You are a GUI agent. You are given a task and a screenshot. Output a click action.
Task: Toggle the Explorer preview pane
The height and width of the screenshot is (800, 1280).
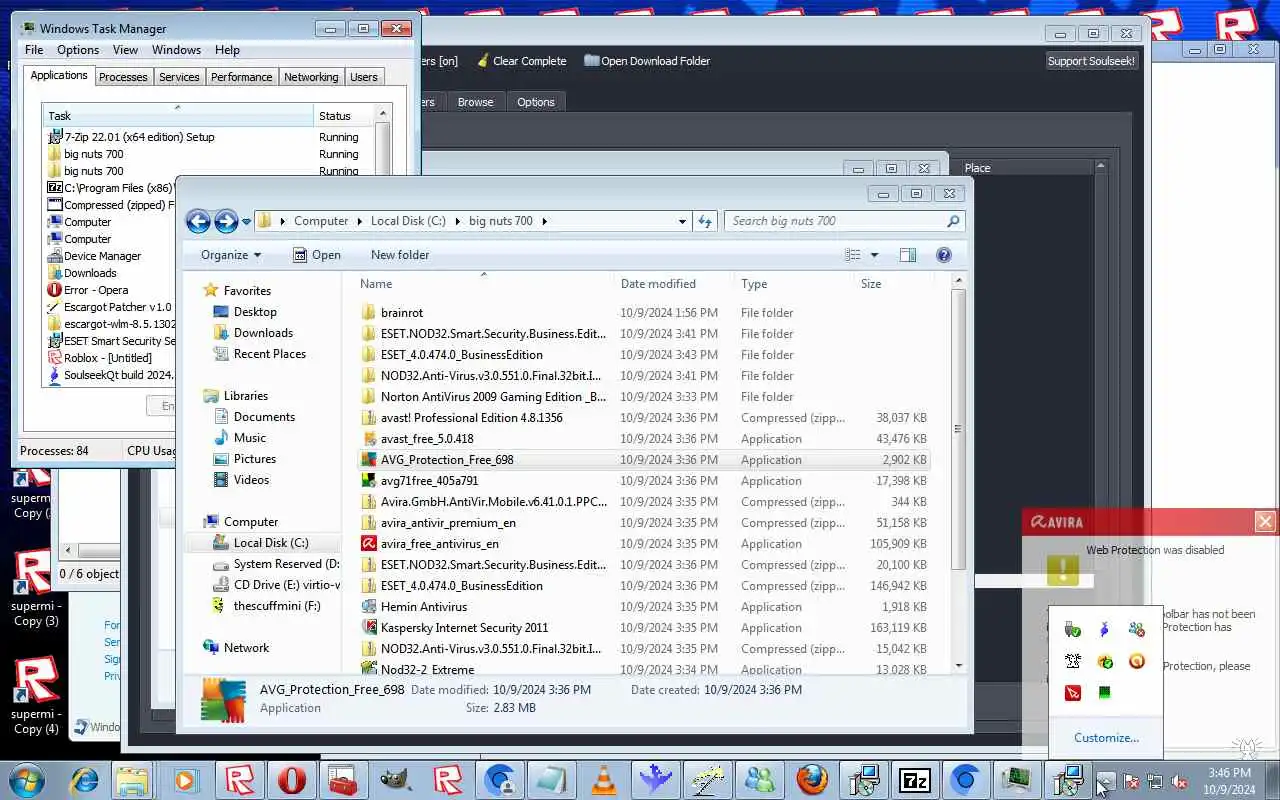pyautogui.click(x=908, y=255)
